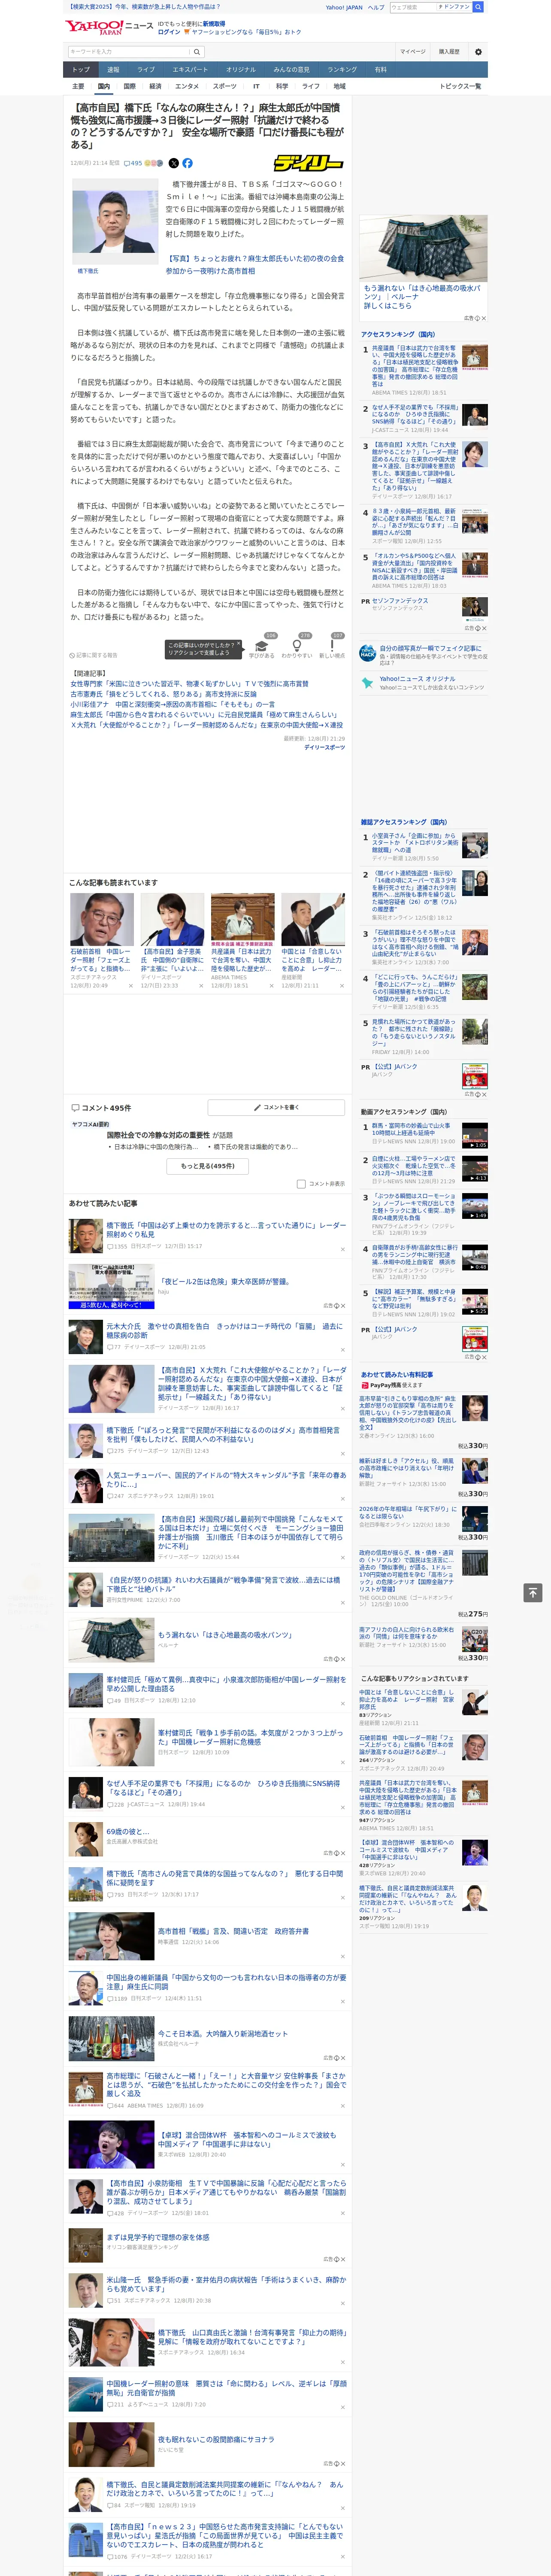Click the 記事に関する報告 link
This screenshot has height=2576, width=551.
coord(94,655)
